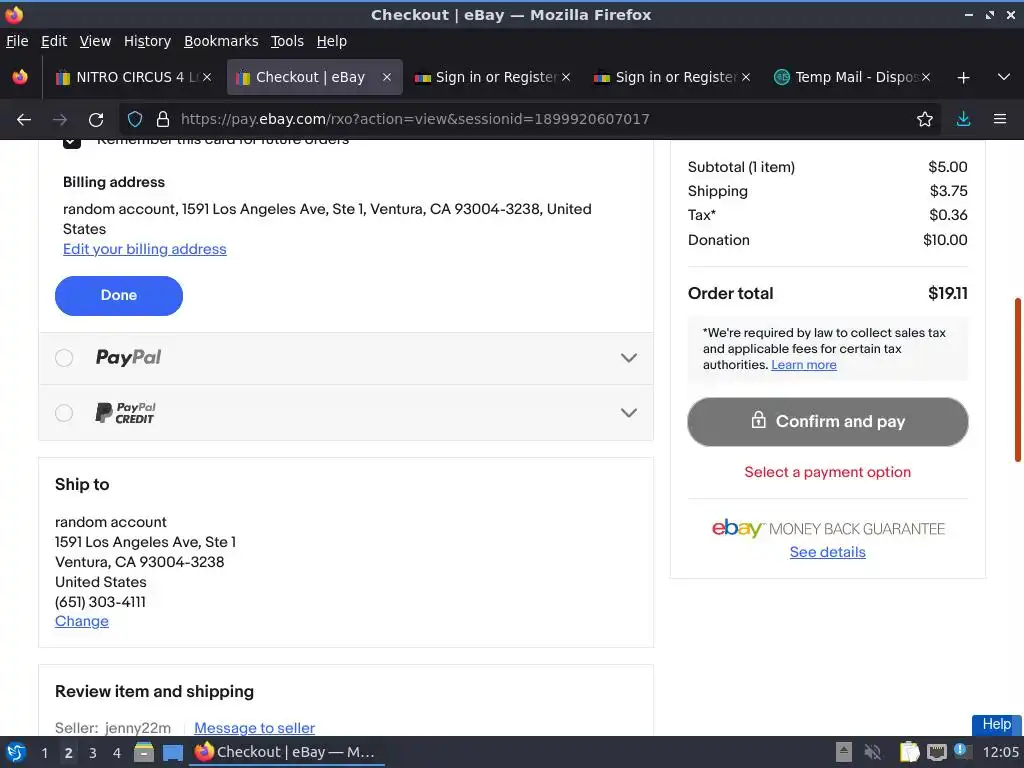Click the network monitor icon in tray
1024x768 pixels.
(x=936, y=752)
